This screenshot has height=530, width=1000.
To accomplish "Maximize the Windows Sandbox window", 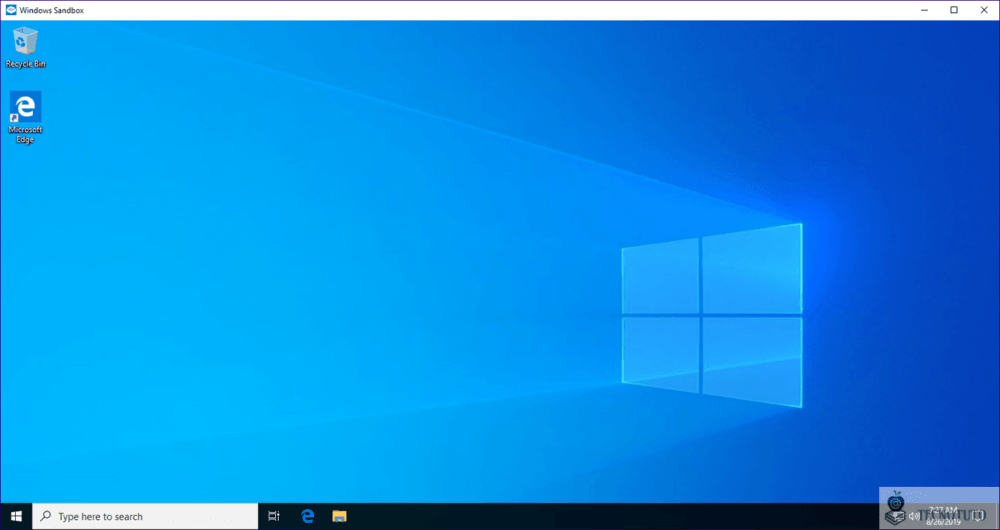I will click(x=954, y=10).
